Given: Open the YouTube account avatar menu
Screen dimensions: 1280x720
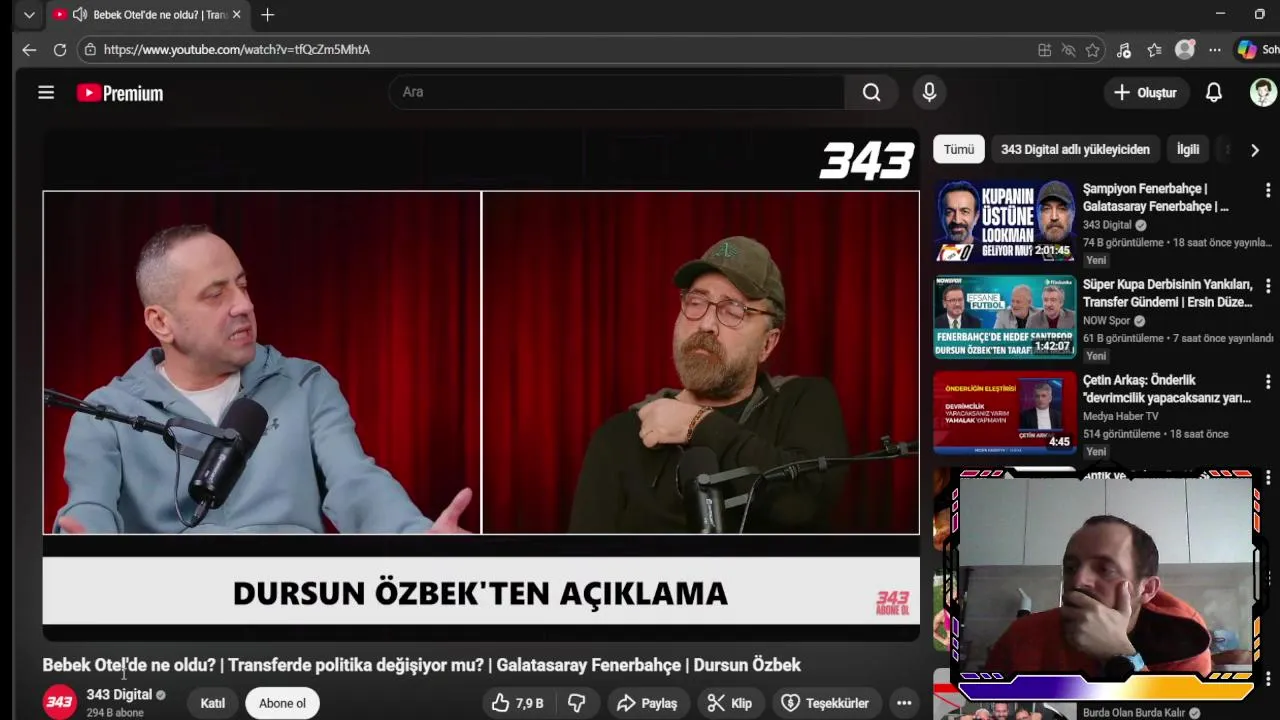Looking at the screenshot, I should 1263,92.
